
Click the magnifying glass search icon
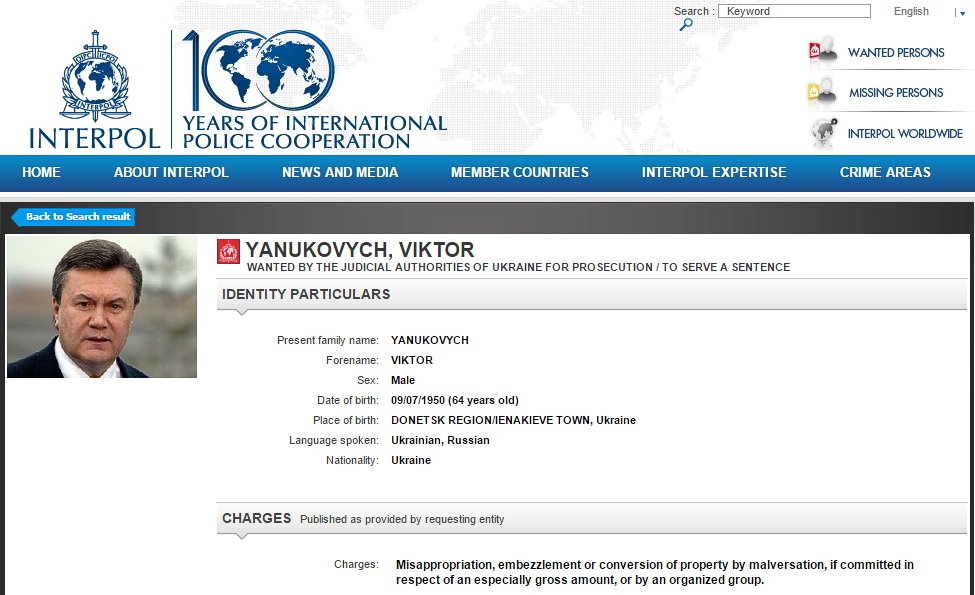(686, 25)
